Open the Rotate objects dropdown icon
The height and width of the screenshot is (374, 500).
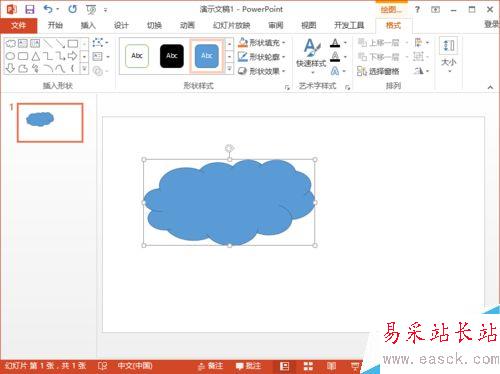pyautogui.click(x=422, y=71)
